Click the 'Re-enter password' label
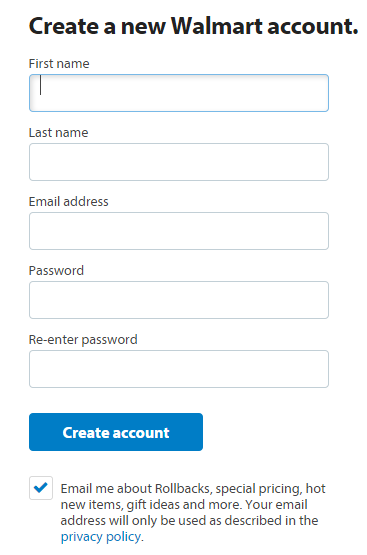The image size is (367, 555). point(83,340)
